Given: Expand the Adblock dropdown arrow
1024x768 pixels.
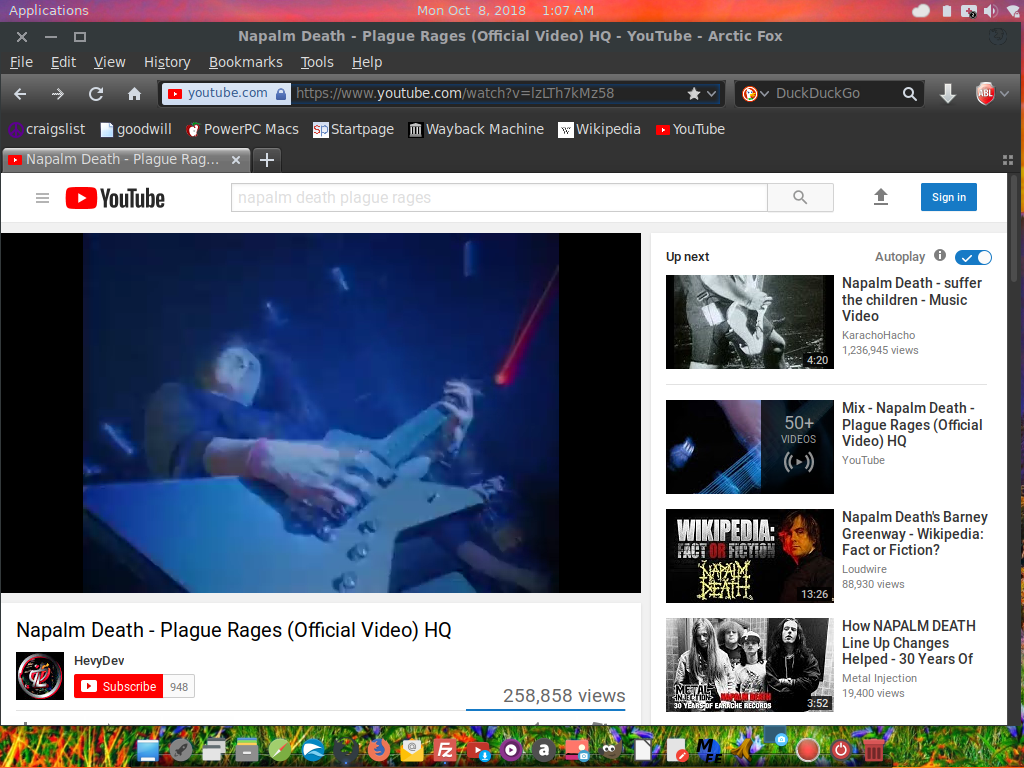Looking at the screenshot, I should point(1004,93).
